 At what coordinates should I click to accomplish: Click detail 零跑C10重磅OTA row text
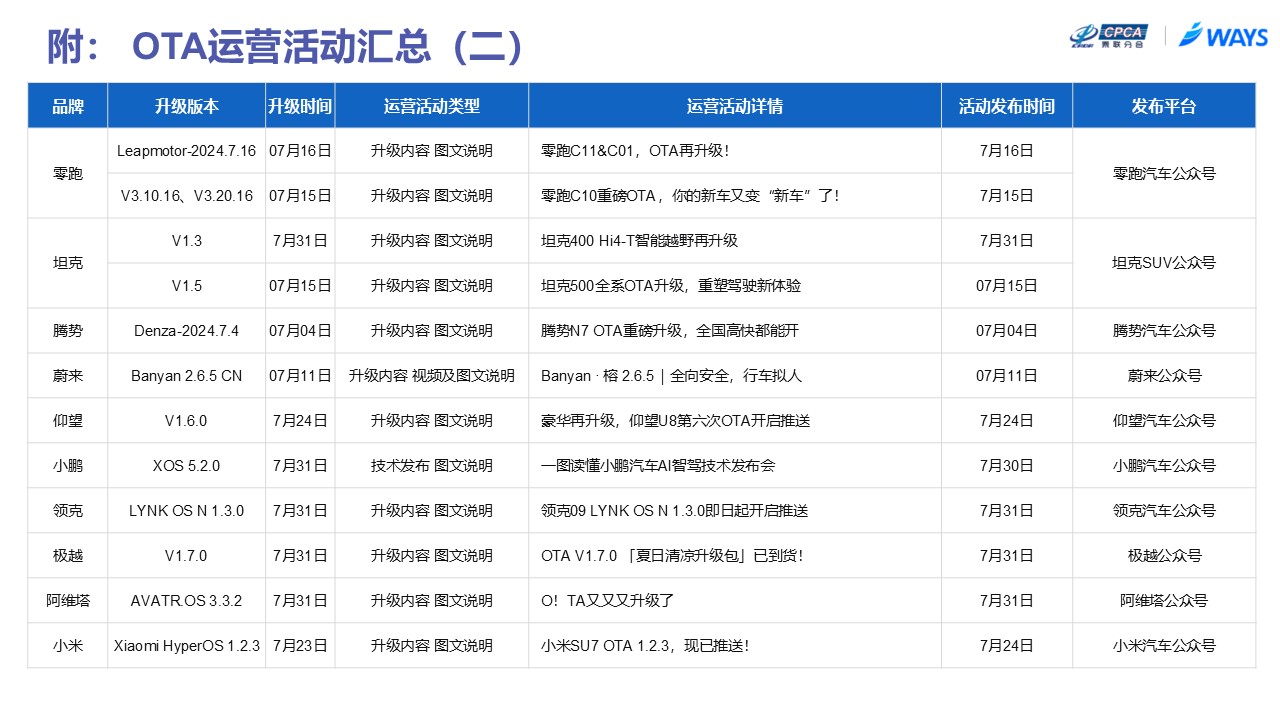click(x=690, y=196)
